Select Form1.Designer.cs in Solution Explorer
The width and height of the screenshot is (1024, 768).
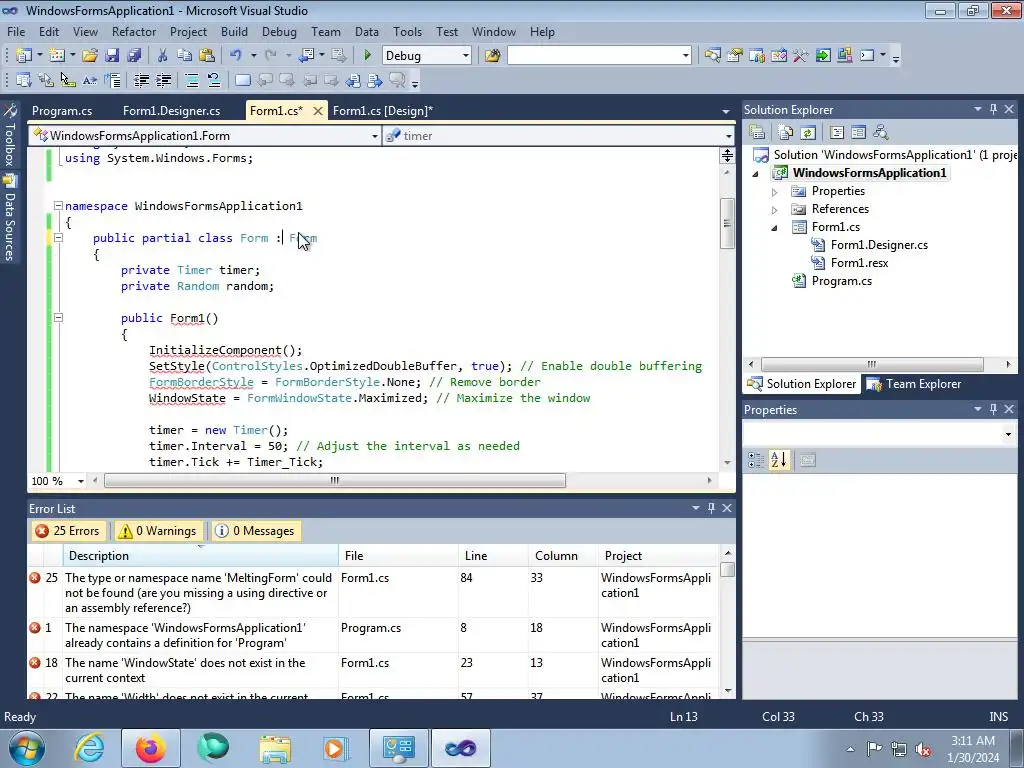pos(878,245)
